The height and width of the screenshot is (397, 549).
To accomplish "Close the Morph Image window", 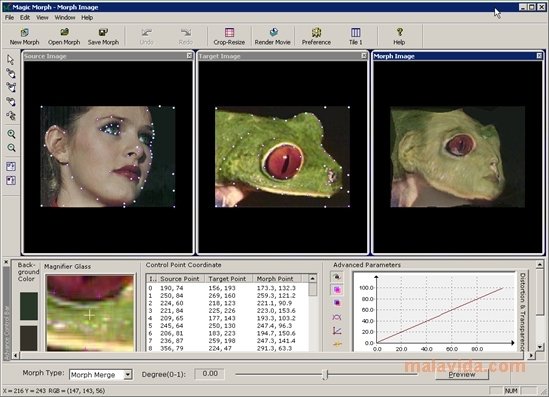I will coord(539,56).
